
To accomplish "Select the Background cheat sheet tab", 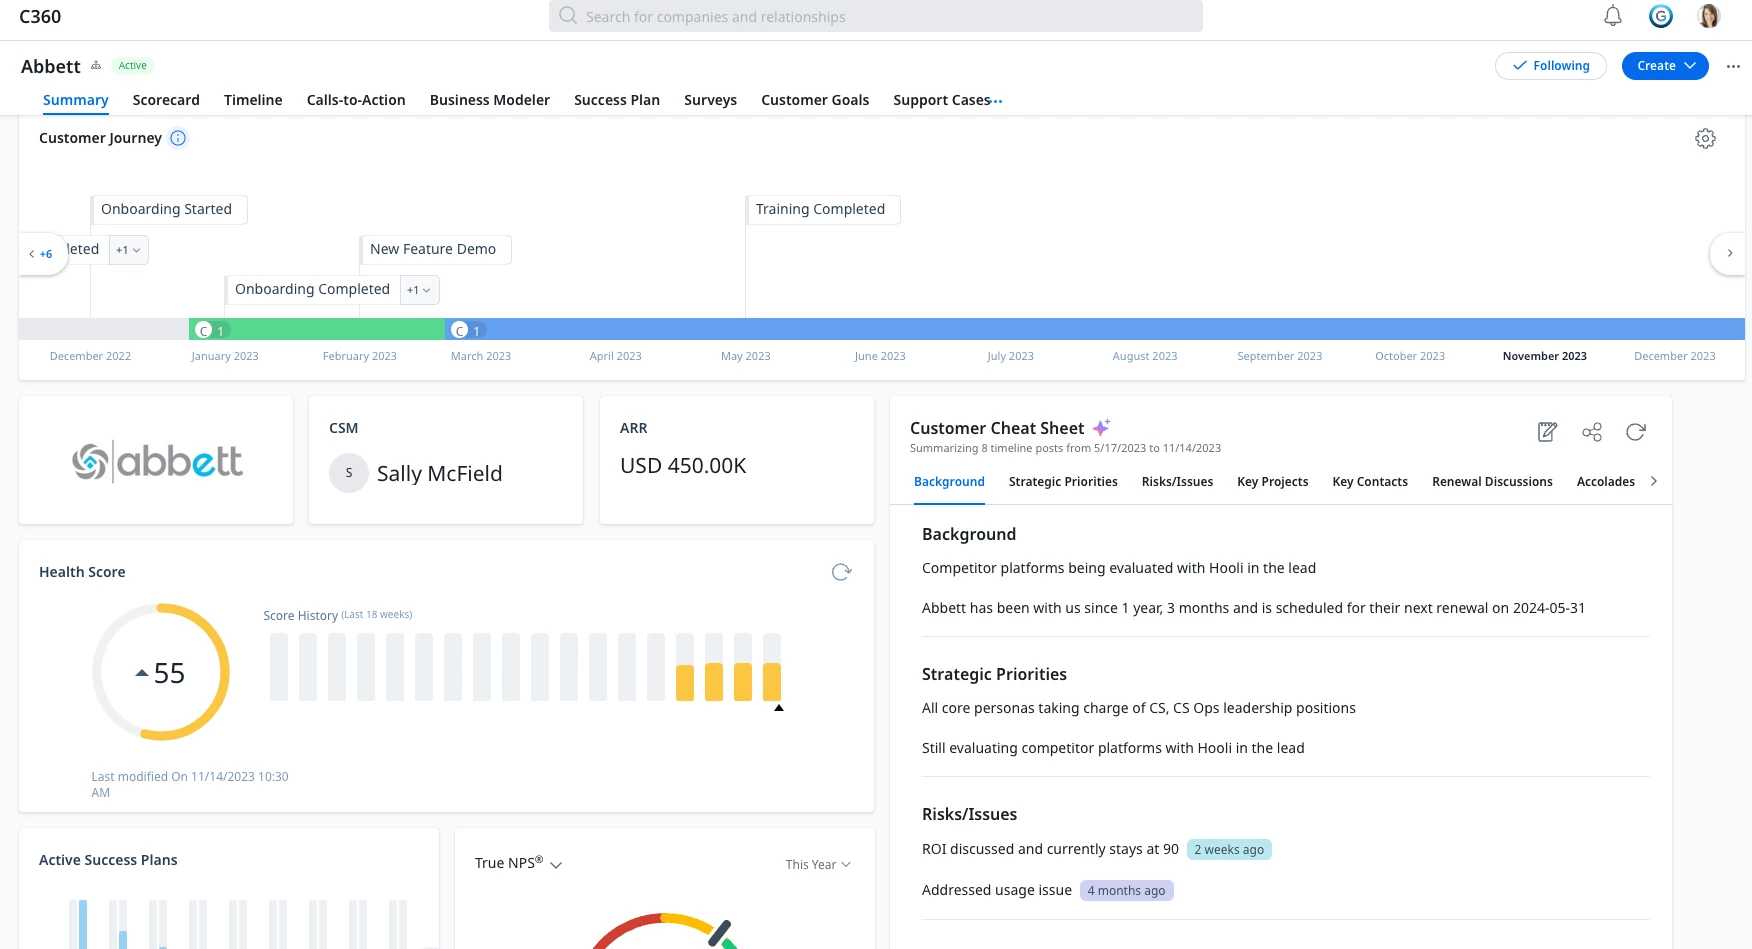I will [949, 482].
